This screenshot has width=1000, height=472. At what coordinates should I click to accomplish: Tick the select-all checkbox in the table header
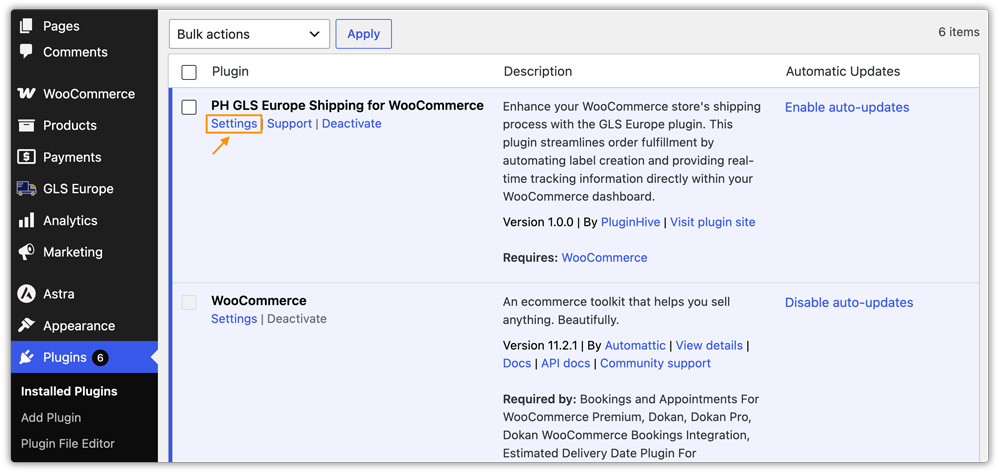coord(189,72)
